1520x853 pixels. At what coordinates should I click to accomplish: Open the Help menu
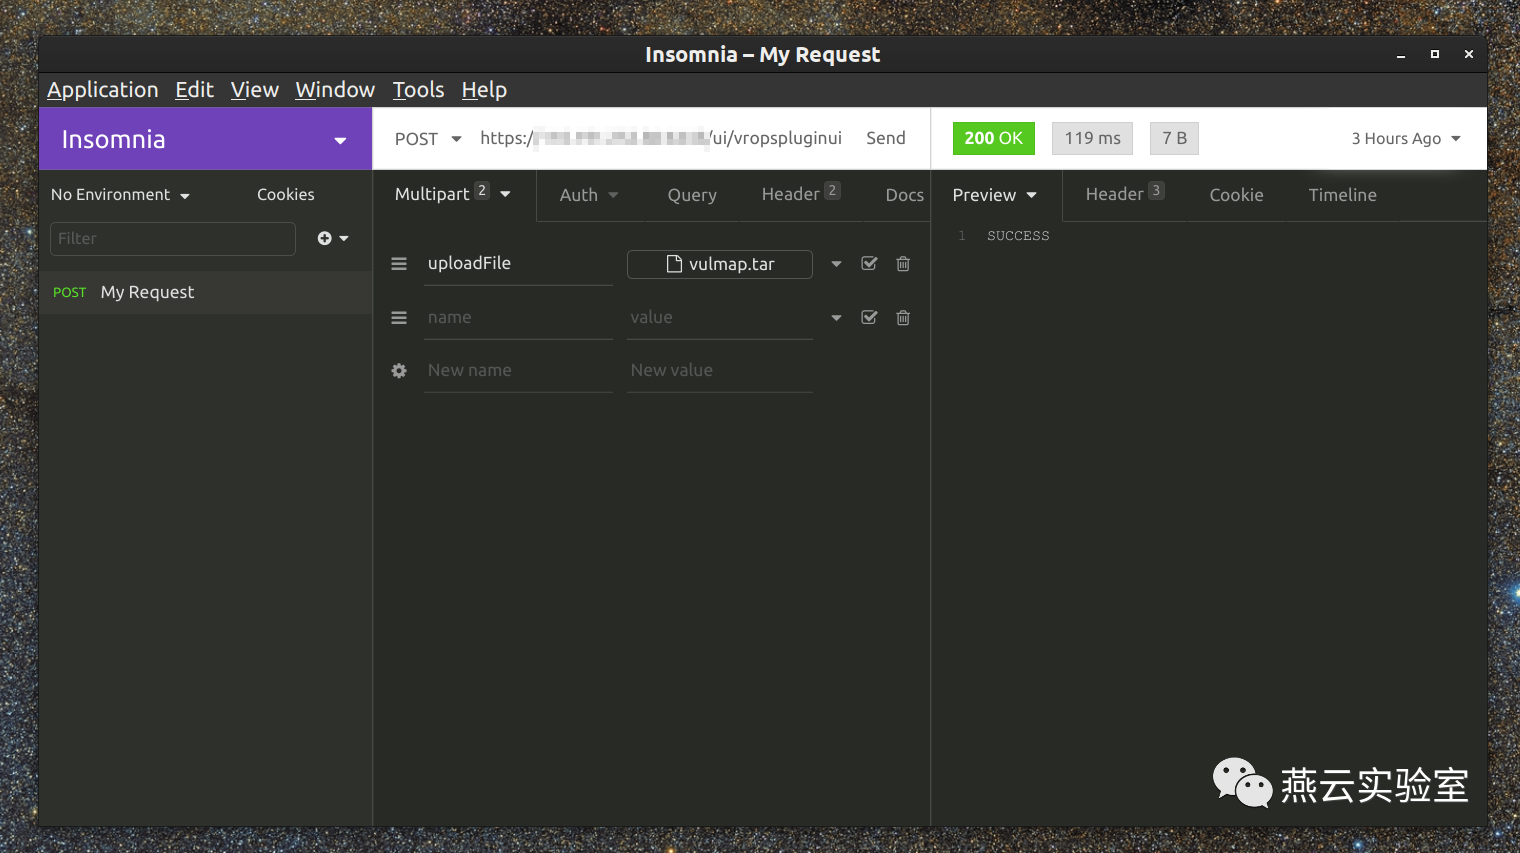pyautogui.click(x=484, y=90)
